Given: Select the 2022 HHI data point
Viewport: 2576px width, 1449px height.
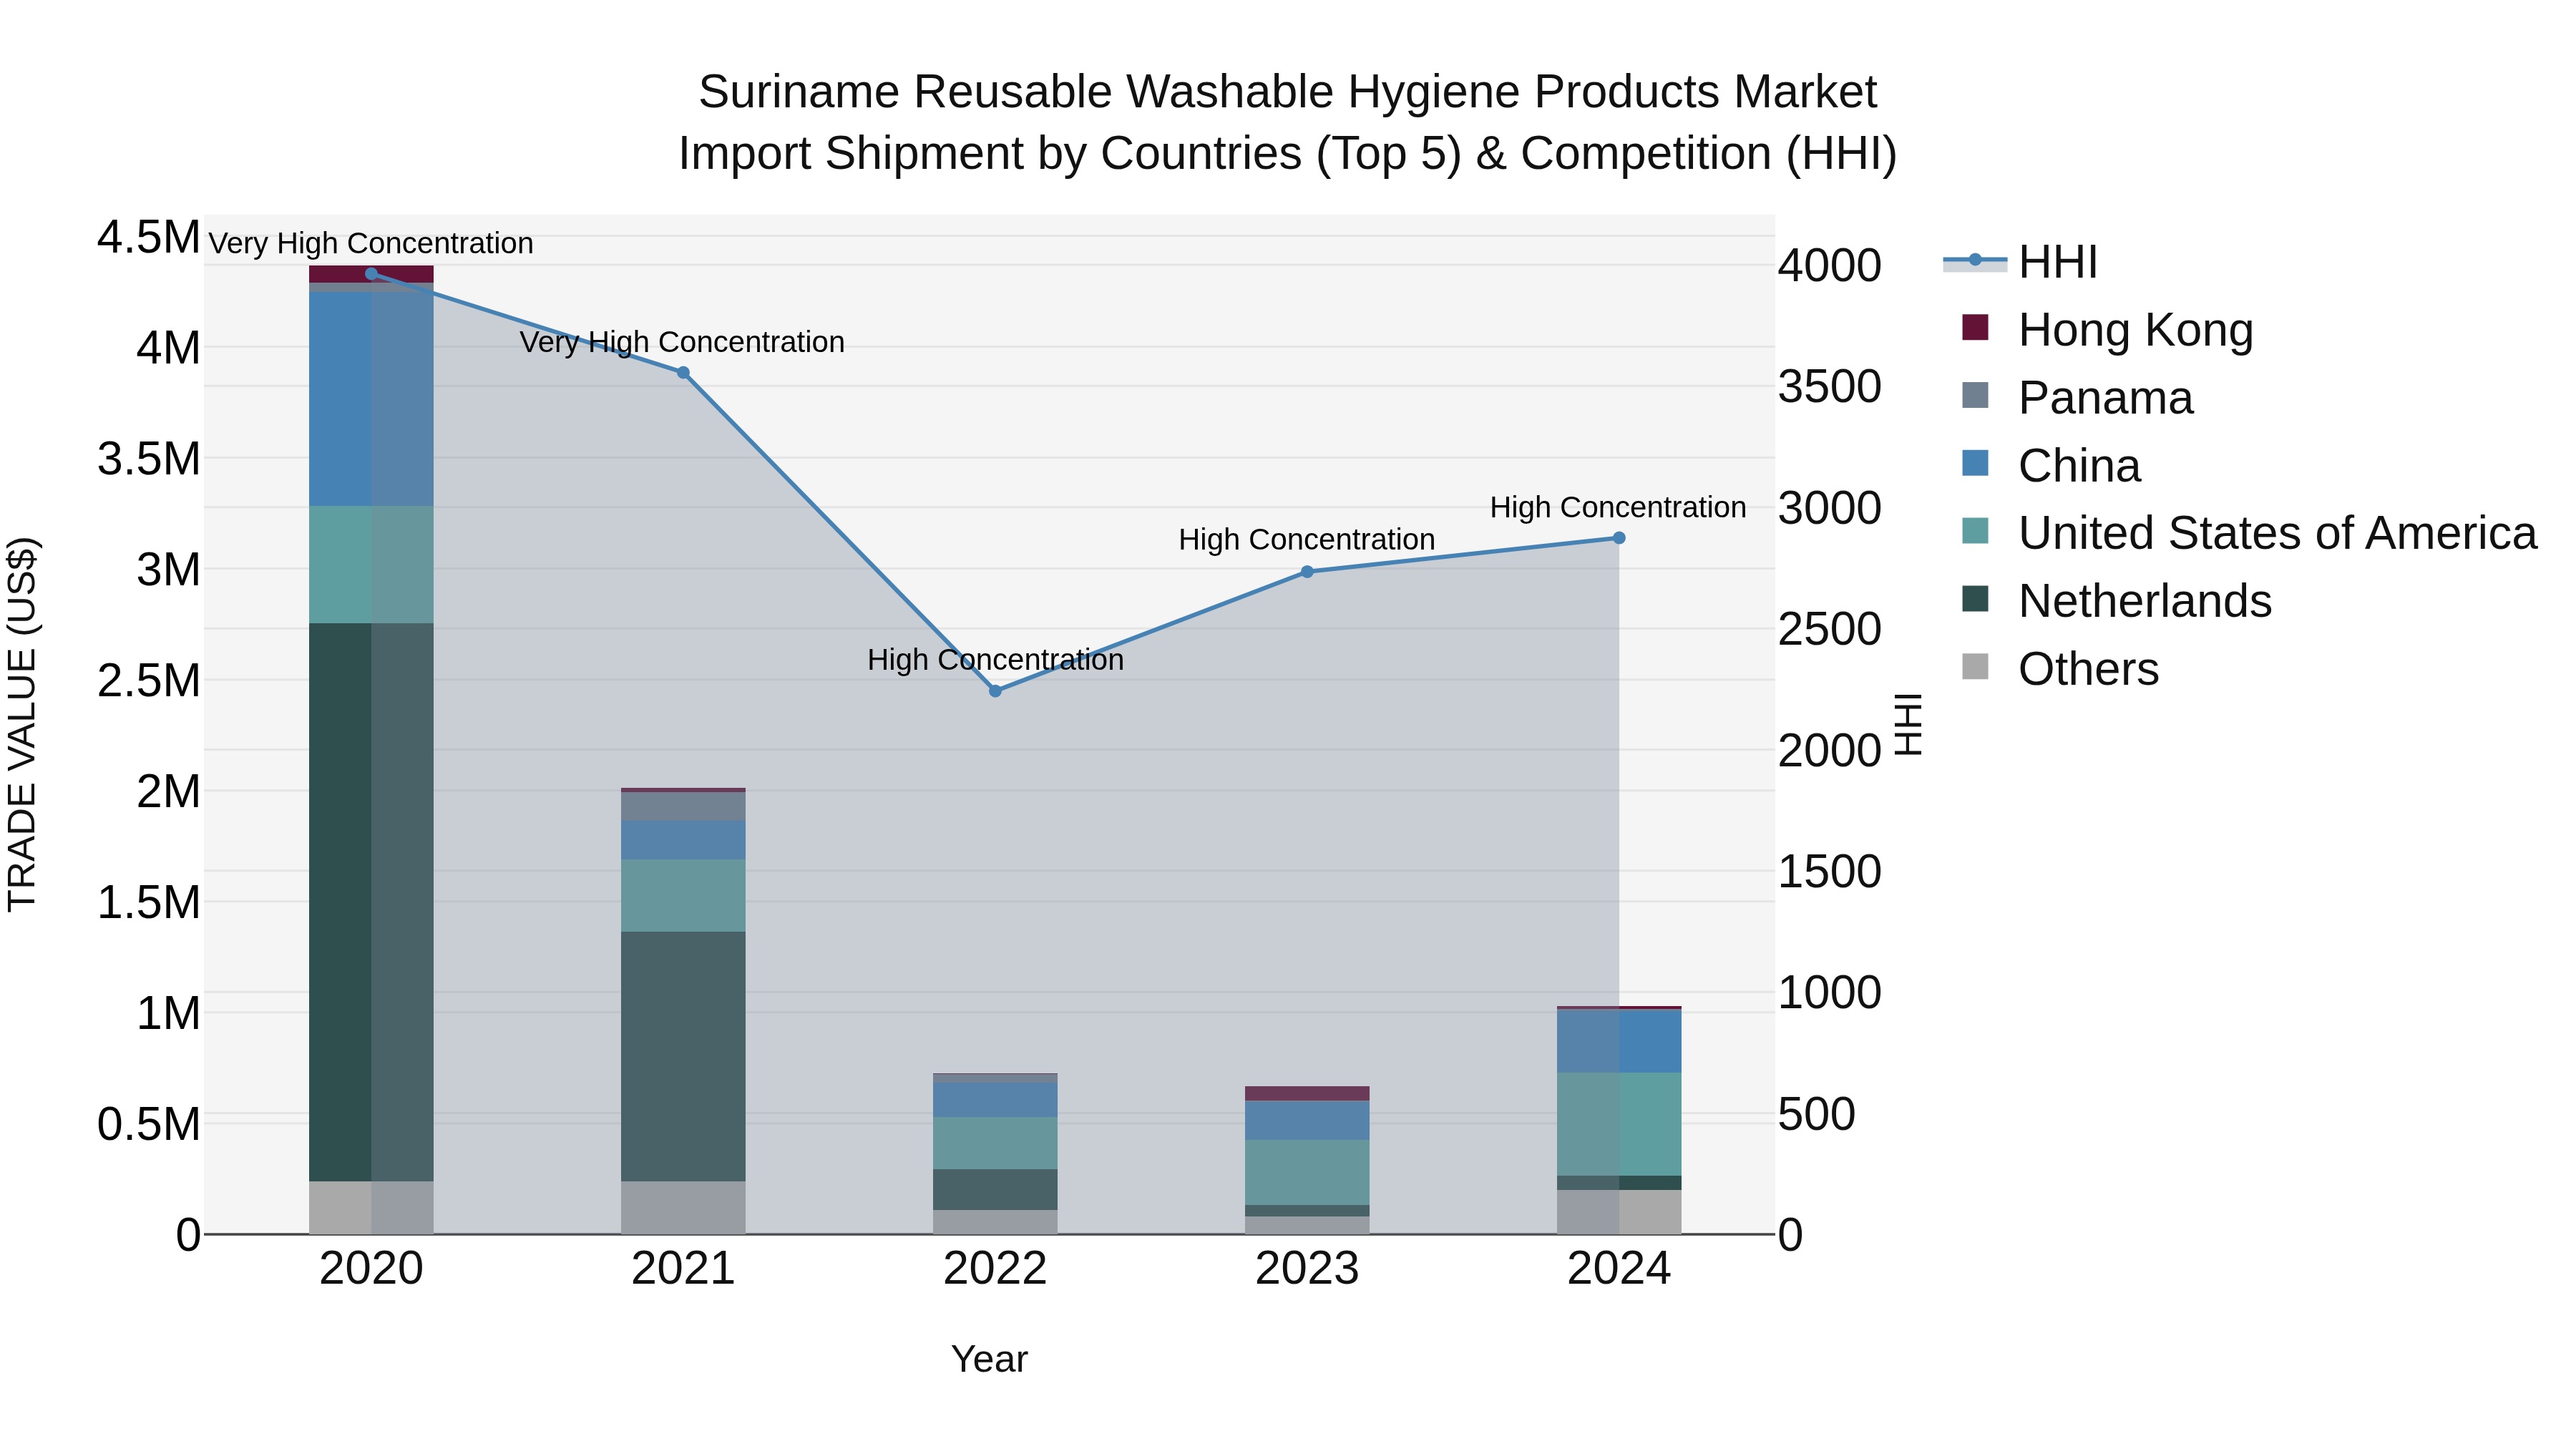Looking at the screenshot, I should click(995, 691).
